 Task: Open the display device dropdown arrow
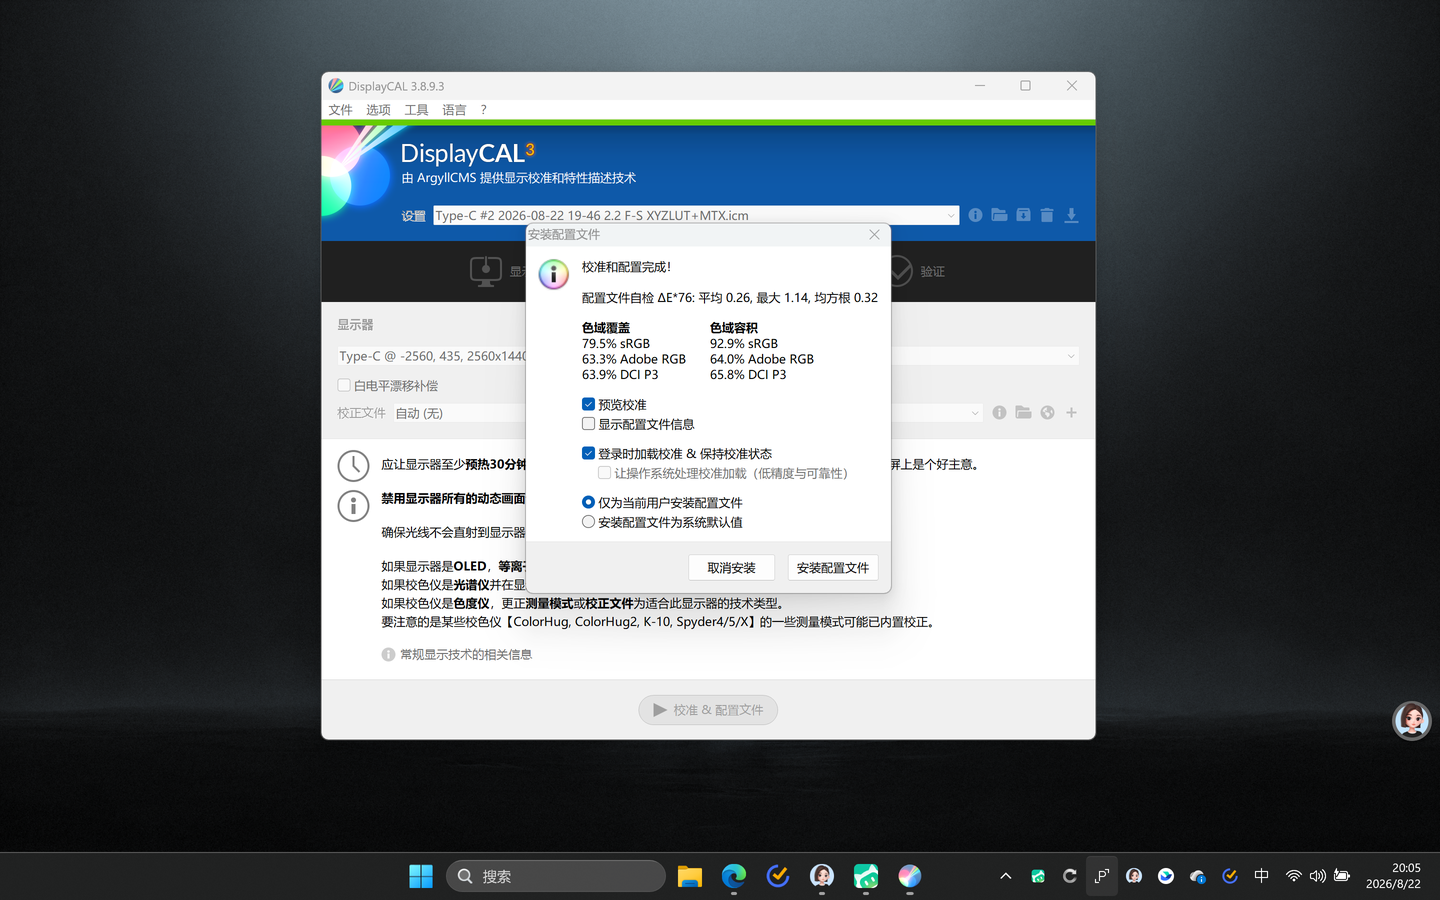[1070, 356]
